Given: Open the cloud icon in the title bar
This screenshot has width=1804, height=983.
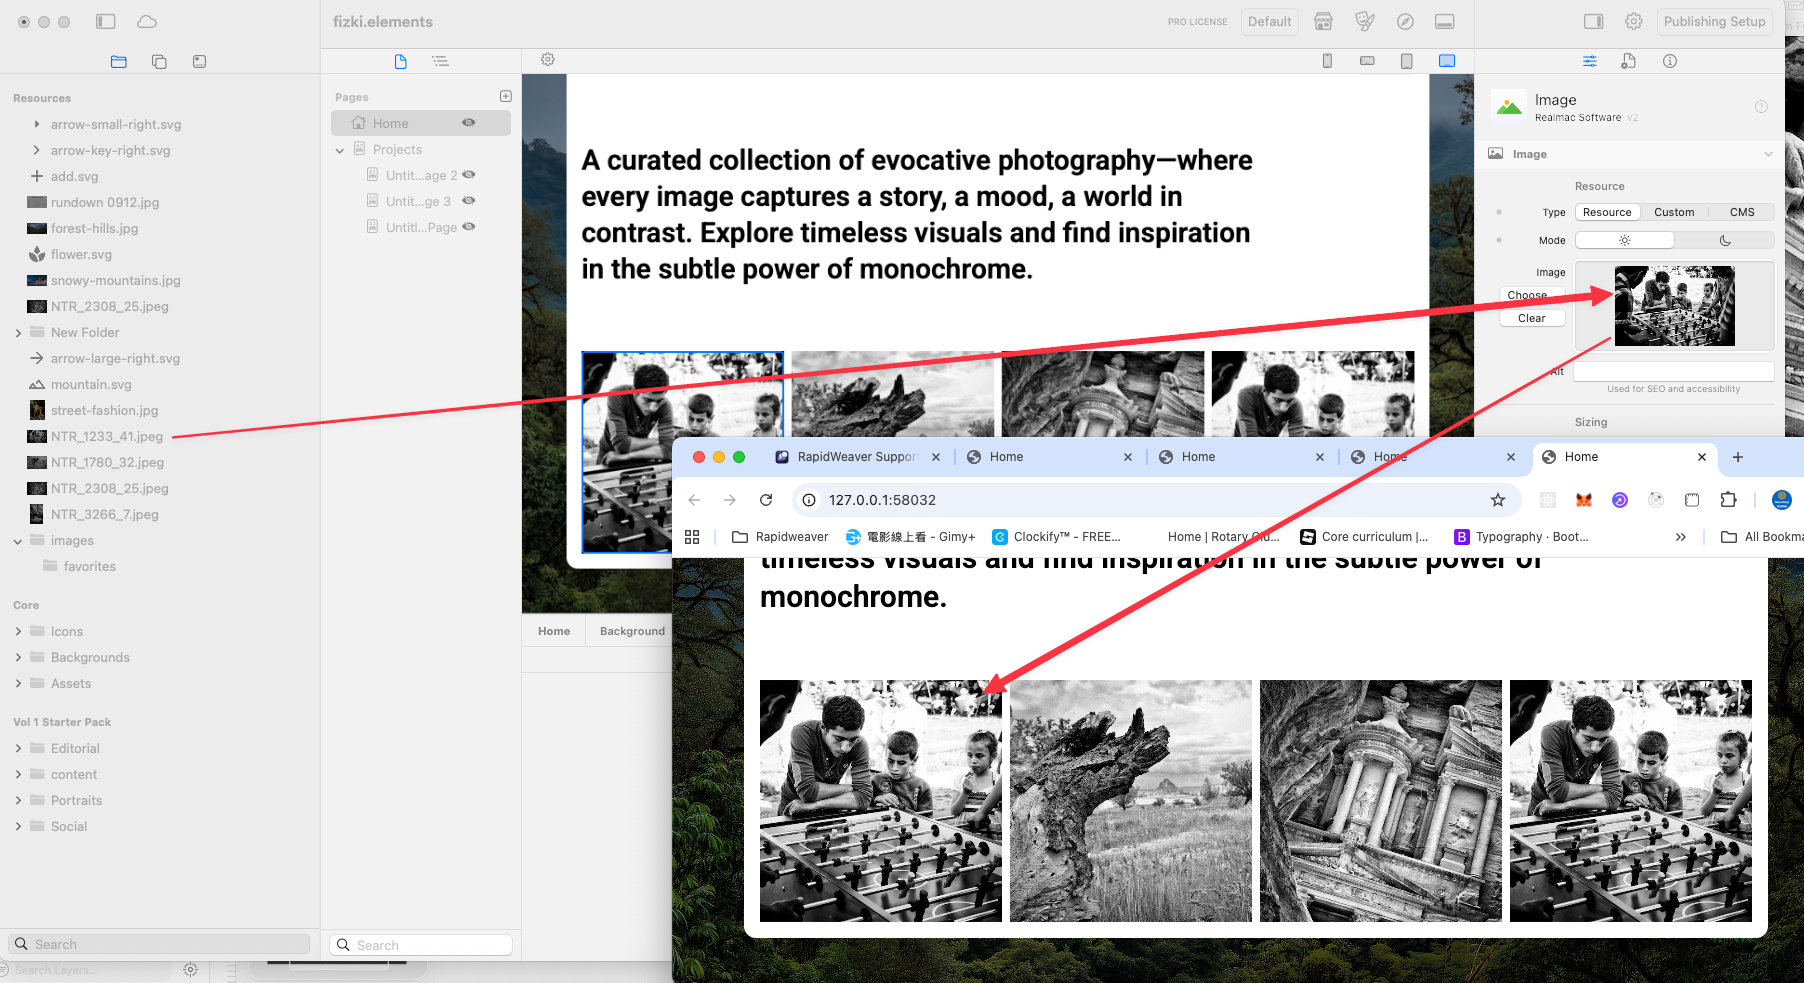Looking at the screenshot, I should tap(147, 21).
